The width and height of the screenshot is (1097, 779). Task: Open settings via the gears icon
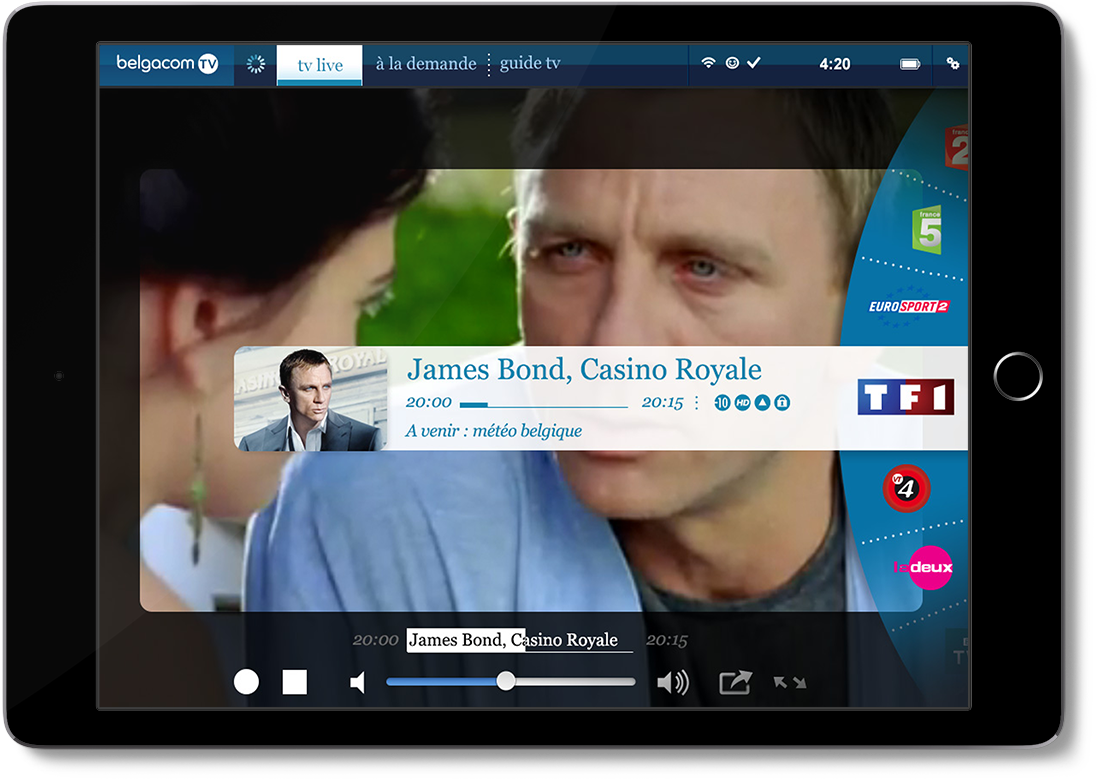953,63
